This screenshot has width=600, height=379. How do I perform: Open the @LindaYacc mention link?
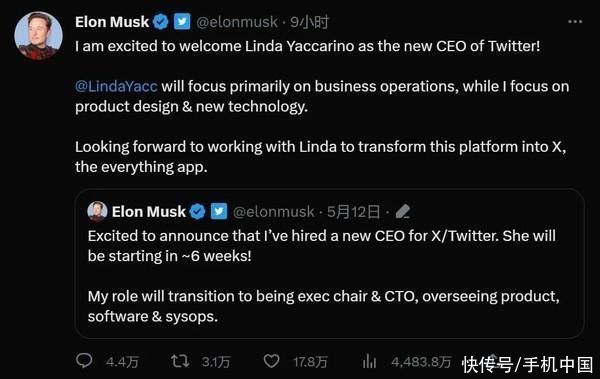tap(116, 86)
